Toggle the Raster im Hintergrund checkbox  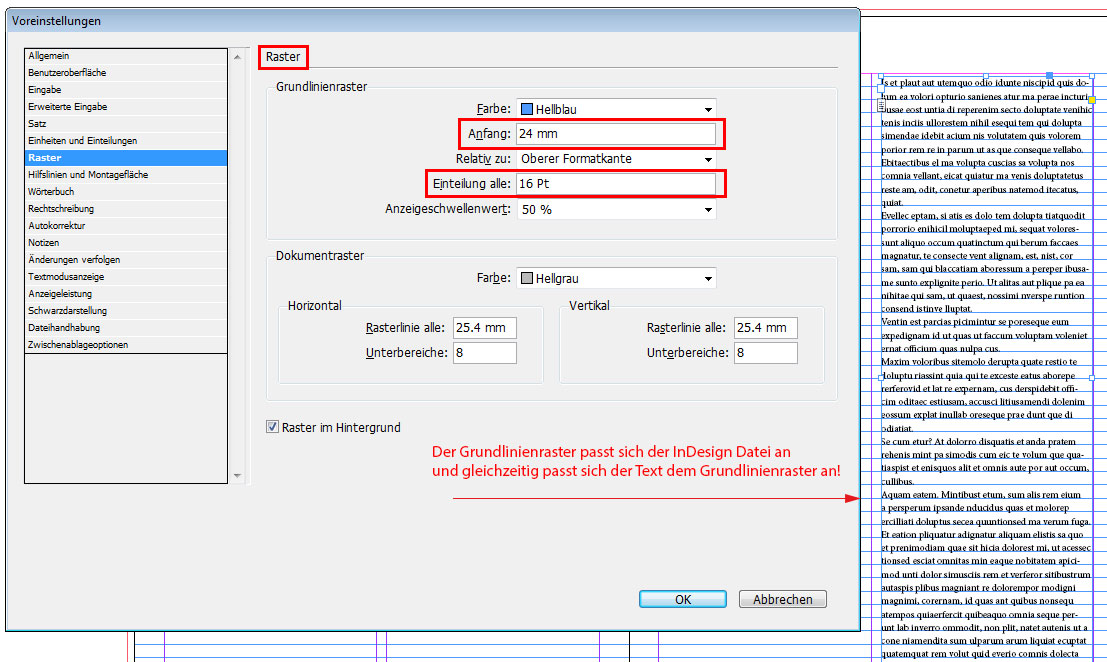coord(272,427)
